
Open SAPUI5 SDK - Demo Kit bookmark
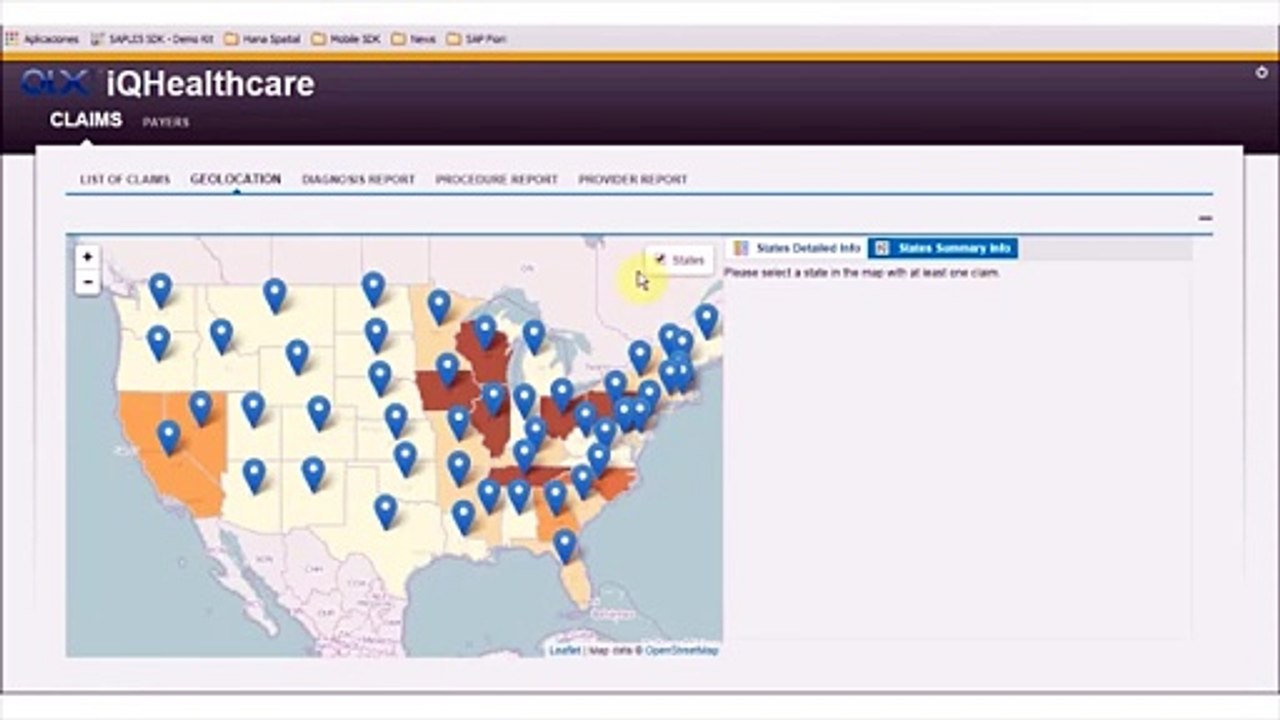[152, 39]
